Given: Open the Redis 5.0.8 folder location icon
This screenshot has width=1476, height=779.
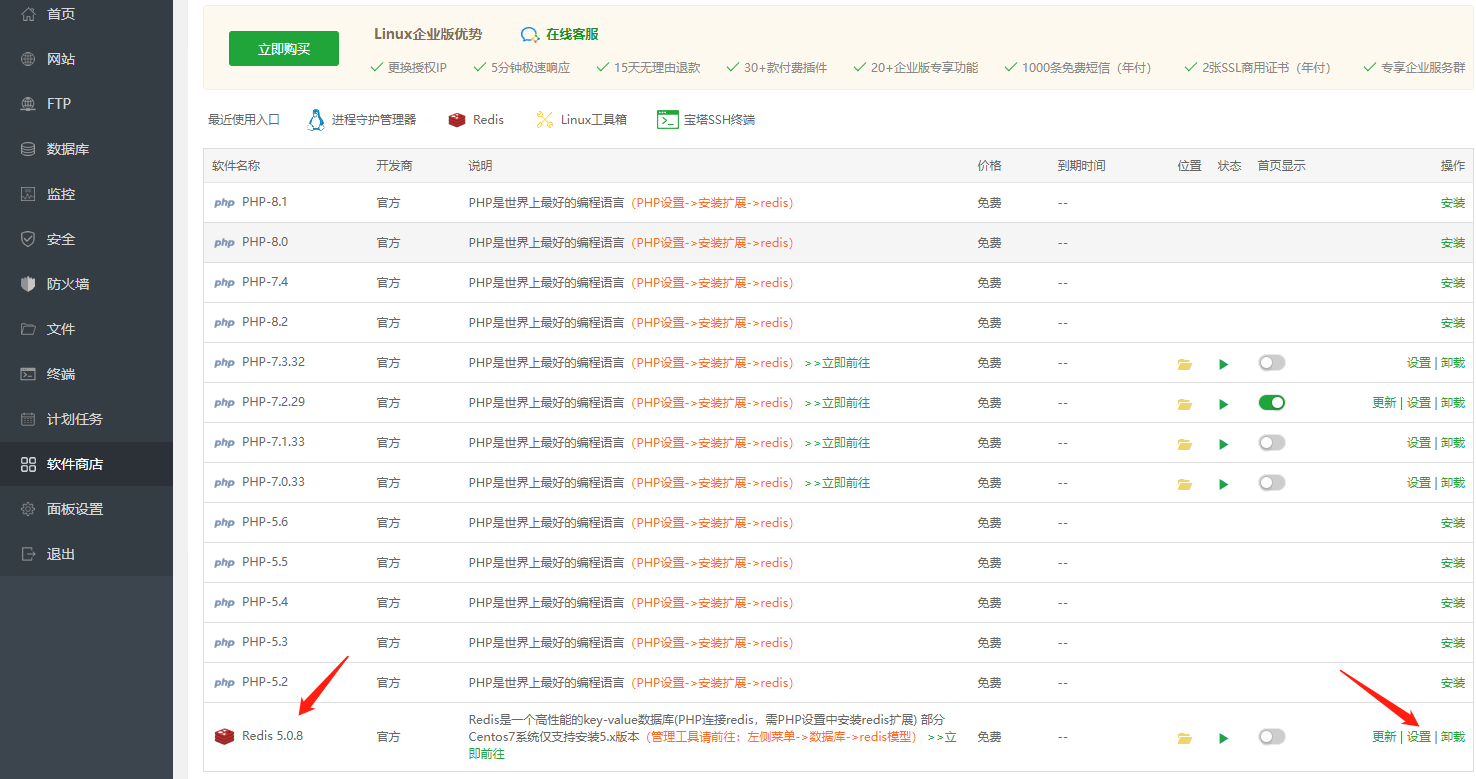Looking at the screenshot, I should click(x=1185, y=738).
